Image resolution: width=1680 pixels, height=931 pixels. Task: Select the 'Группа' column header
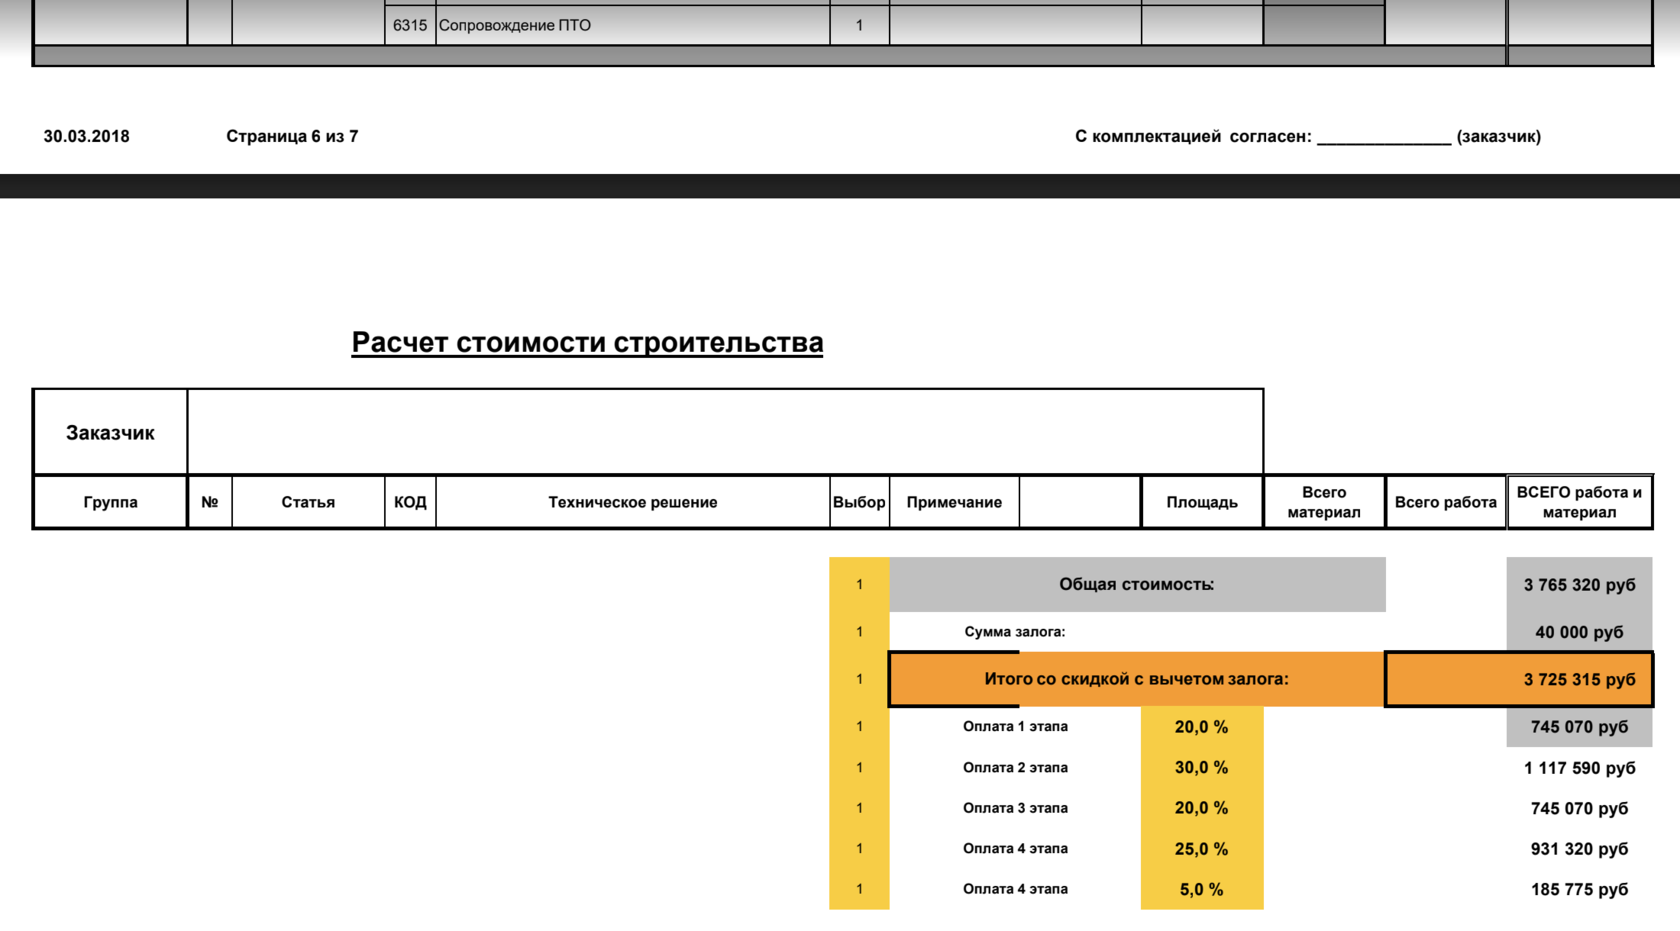[x=110, y=502]
